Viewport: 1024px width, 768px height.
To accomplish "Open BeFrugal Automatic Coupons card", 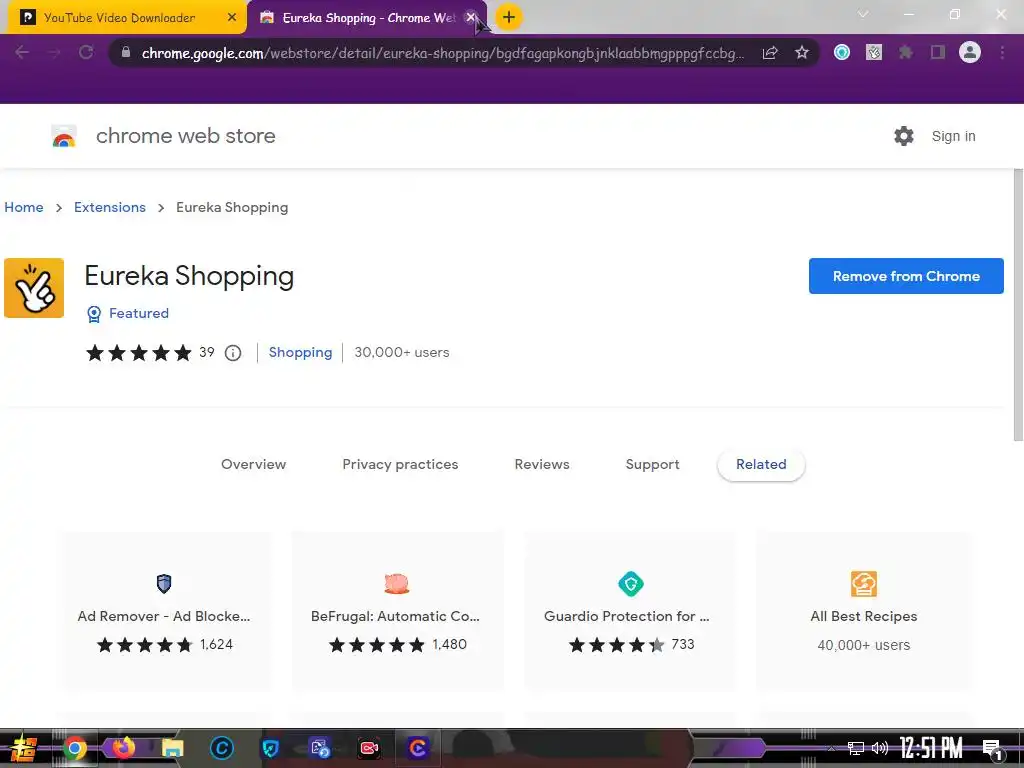I will (x=396, y=611).
